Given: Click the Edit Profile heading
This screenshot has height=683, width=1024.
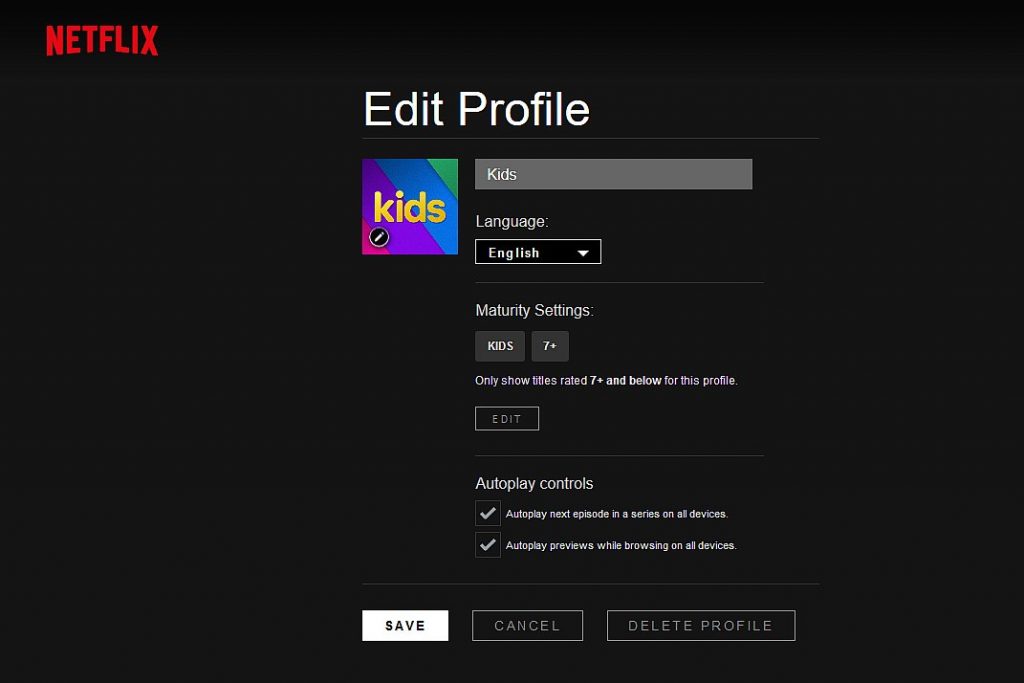Looking at the screenshot, I should tap(477, 109).
